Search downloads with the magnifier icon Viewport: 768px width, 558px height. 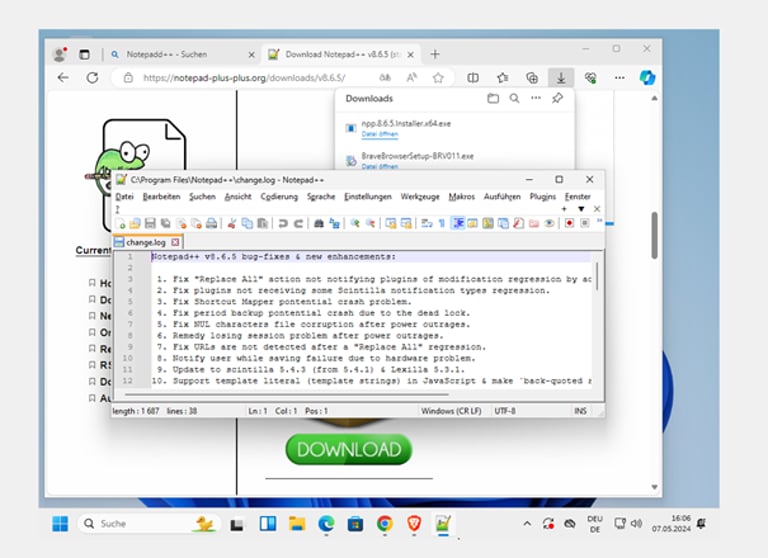(x=514, y=98)
